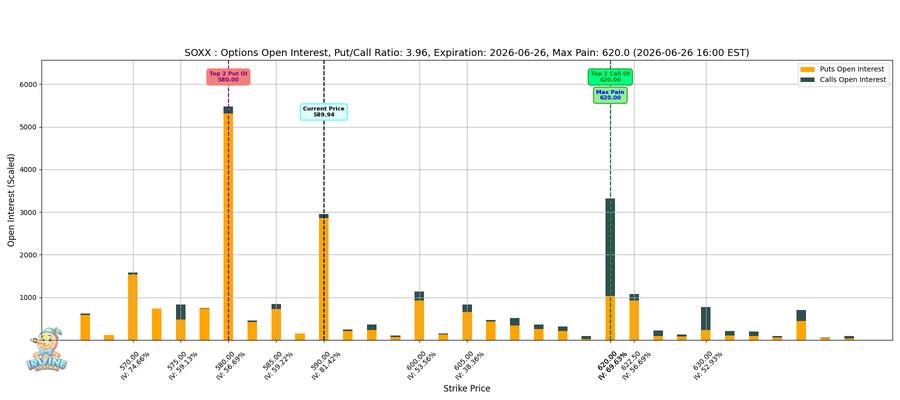900x400 pixels.
Task: Click the dark call segment of the 630 strike bar
Action: click(x=705, y=319)
